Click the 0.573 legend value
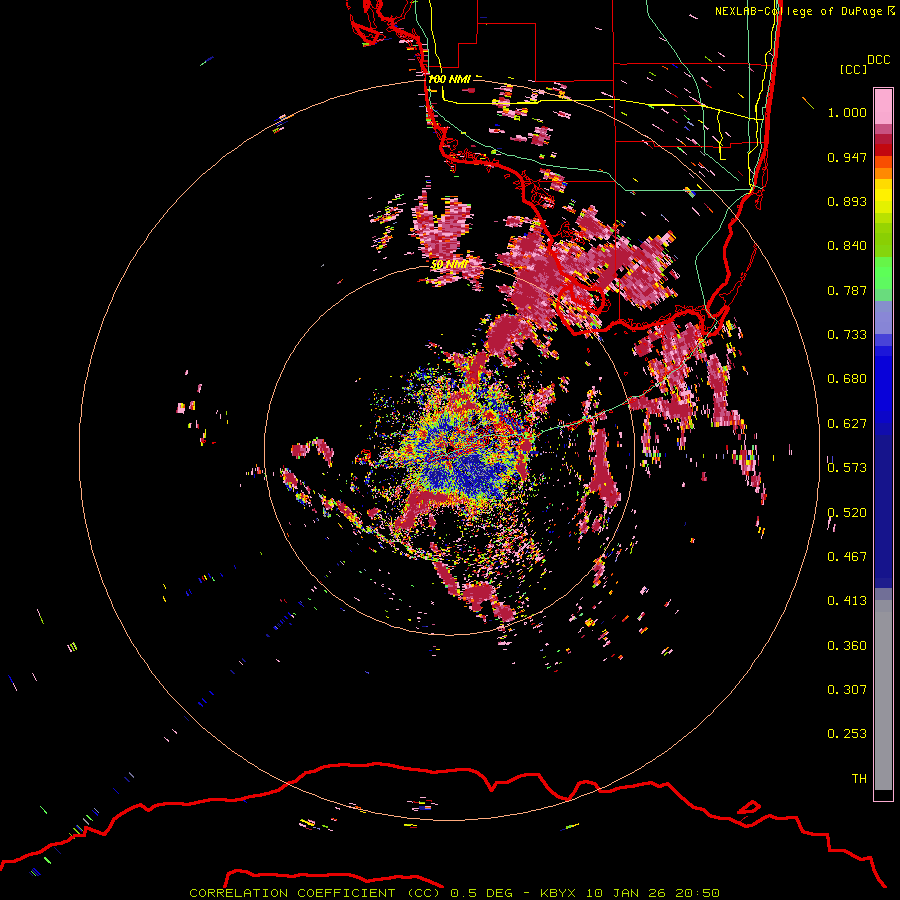Viewport: 900px width, 900px height. click(847, 468)
